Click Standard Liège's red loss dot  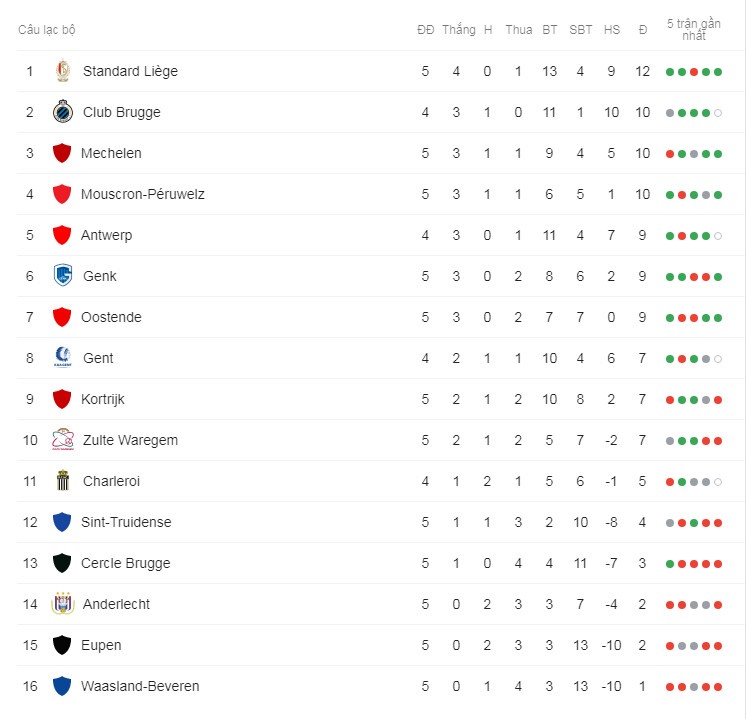point(694,72)
